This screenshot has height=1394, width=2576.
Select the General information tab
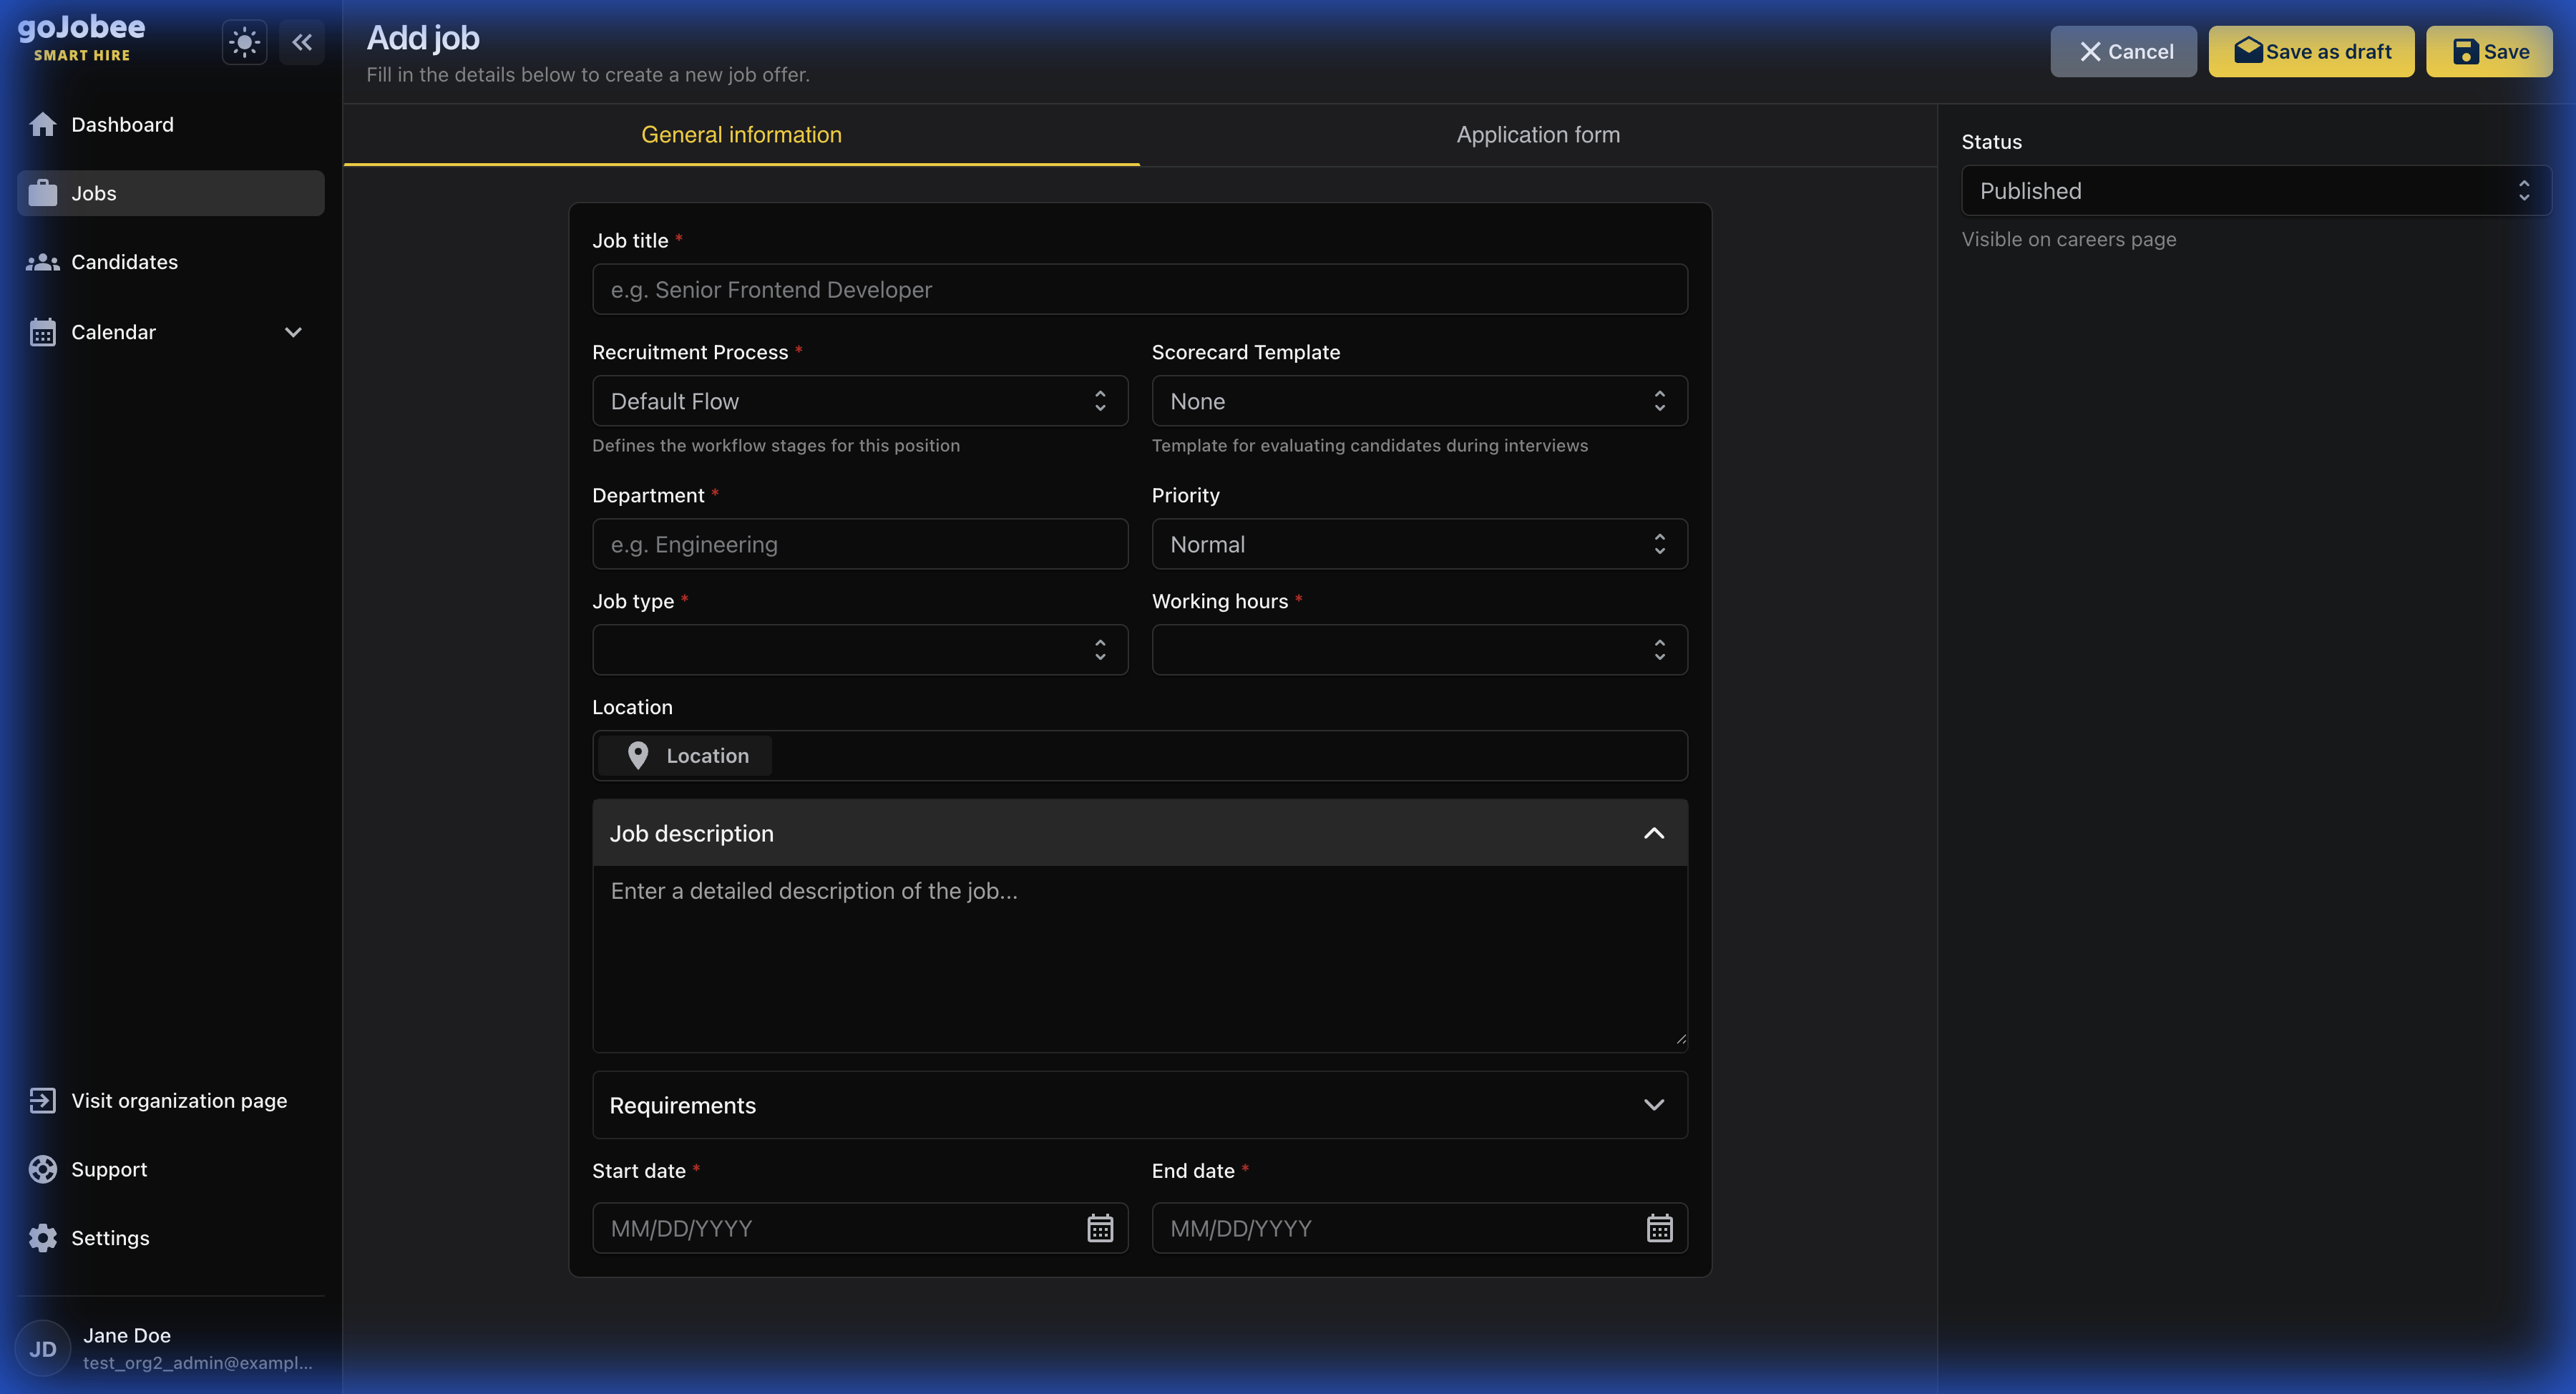(x=741, y=135)
